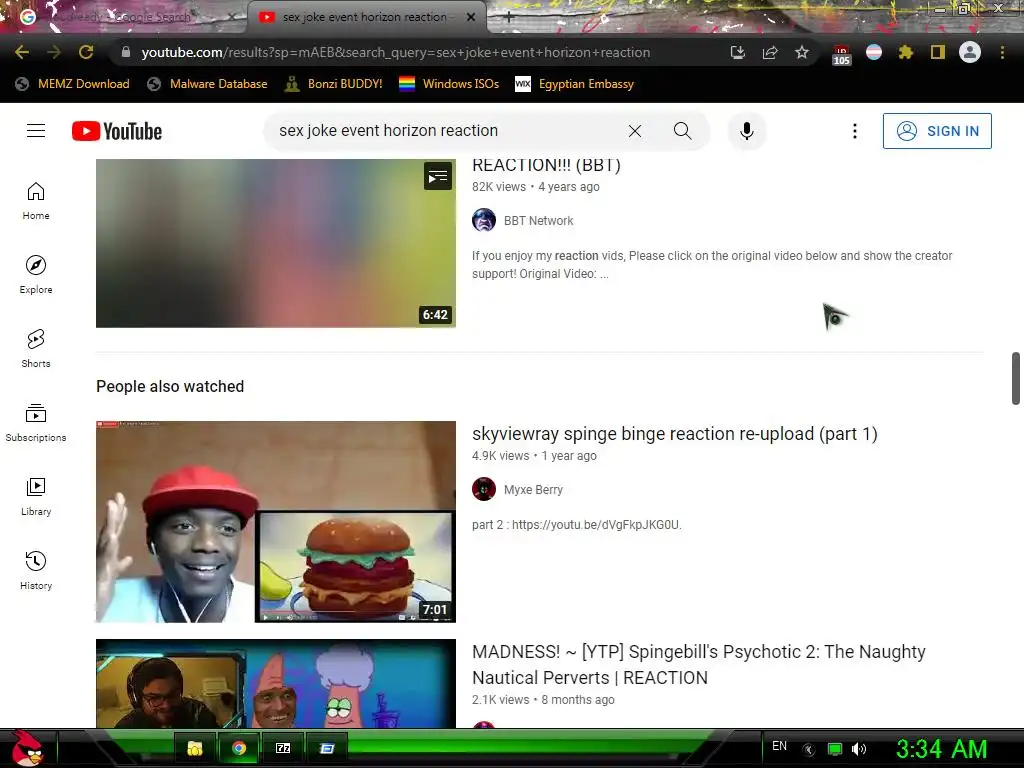Open Myxe Berry channel name
1024x768 pixels.
[x=533, y=490]
